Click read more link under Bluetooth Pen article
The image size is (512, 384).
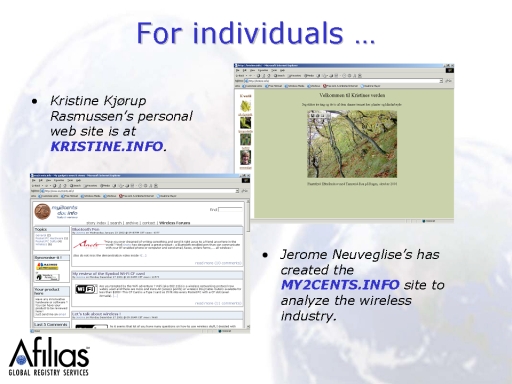[x=218, y=263]
